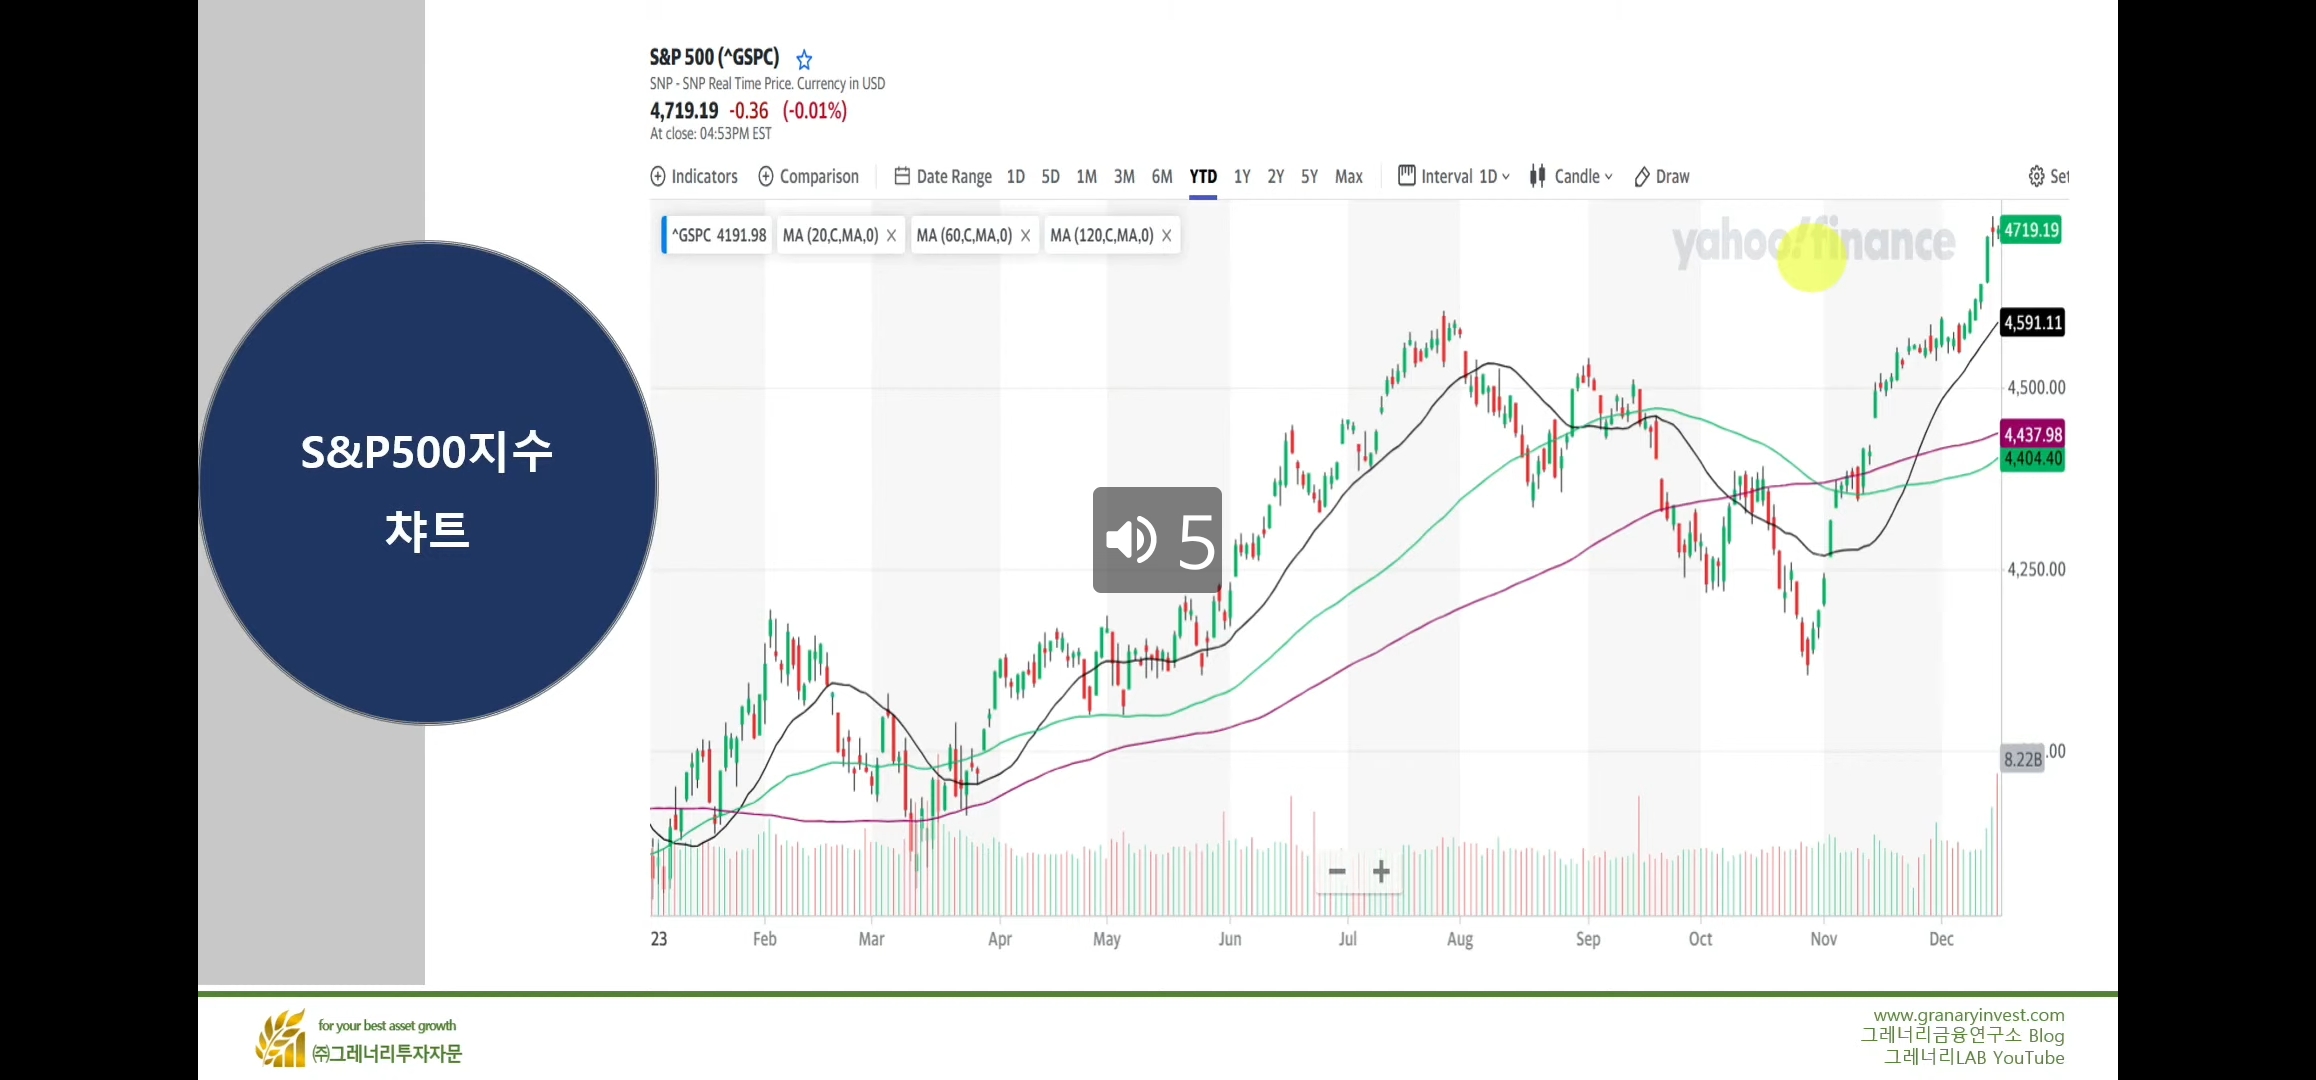The width and height of the screenshot is (2316, 1080).
Task: Click the 그레너리금융연구소 Blog text
Action: click(x=1962, y=1036)
